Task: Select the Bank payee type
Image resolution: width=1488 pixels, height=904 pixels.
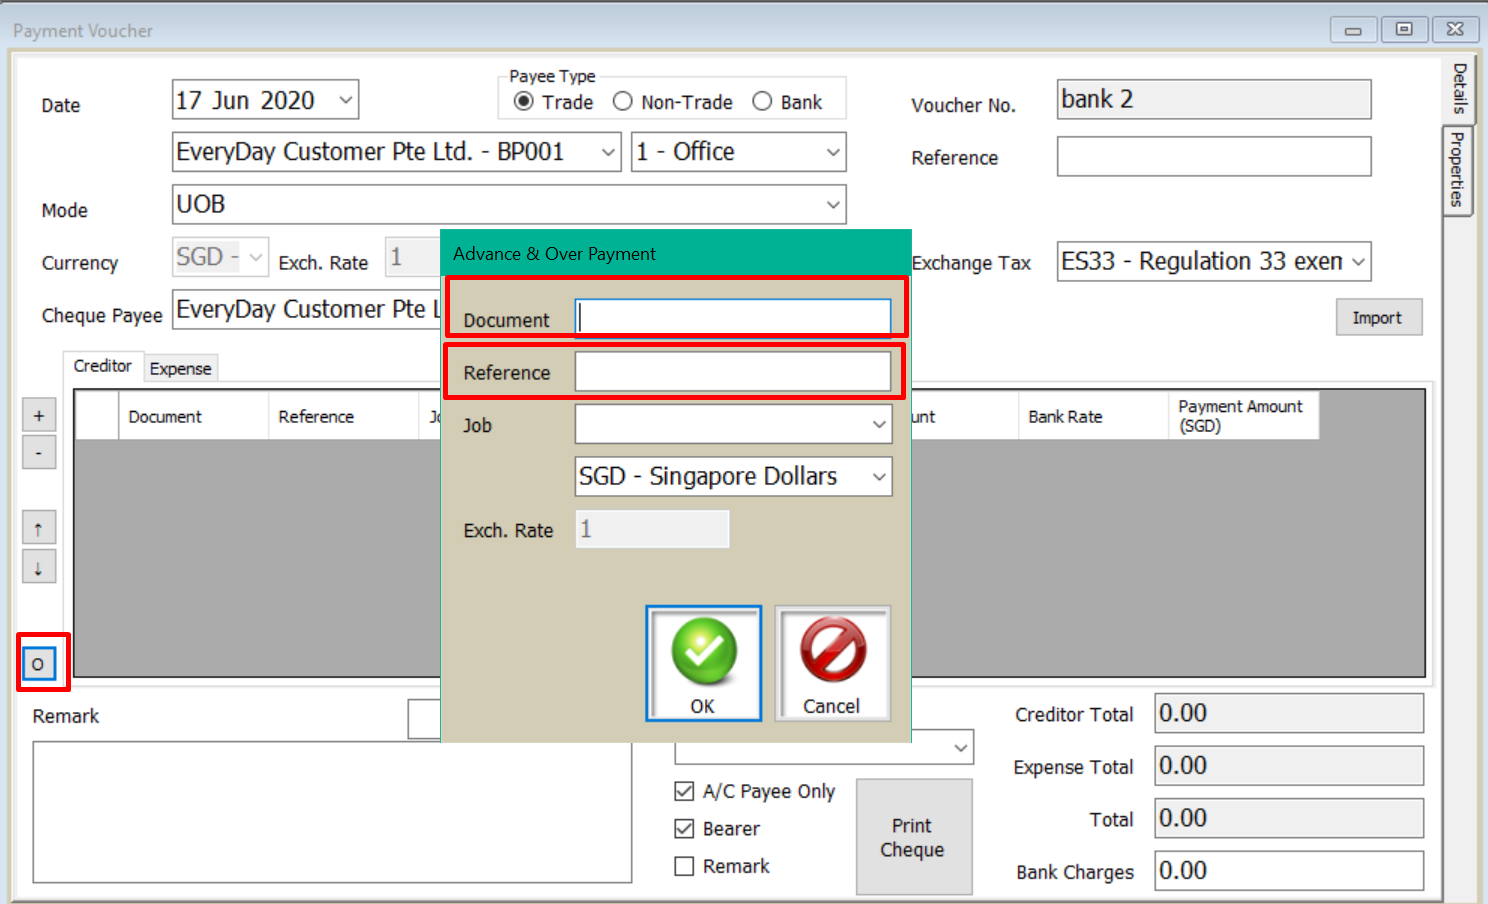Action: [762, 102]
